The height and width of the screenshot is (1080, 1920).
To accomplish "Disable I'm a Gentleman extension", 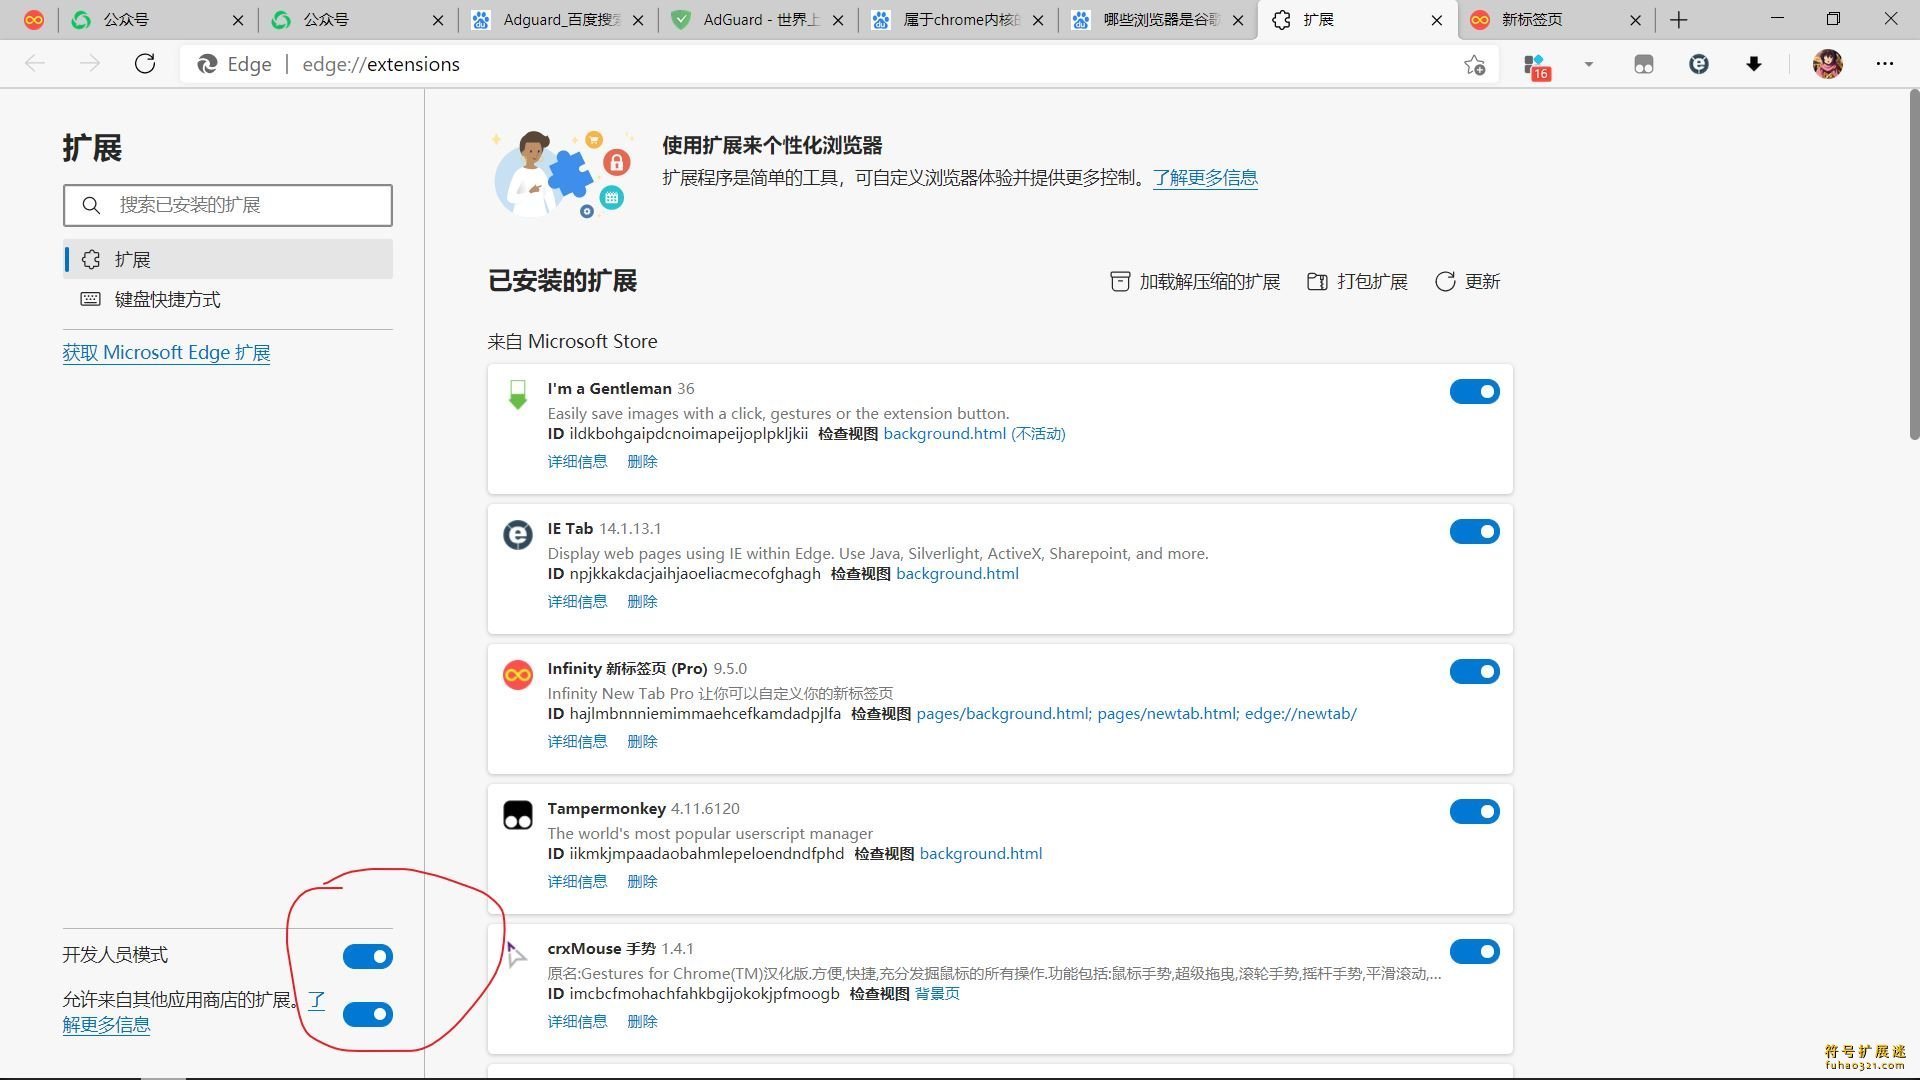I will tap(1474, 392).
